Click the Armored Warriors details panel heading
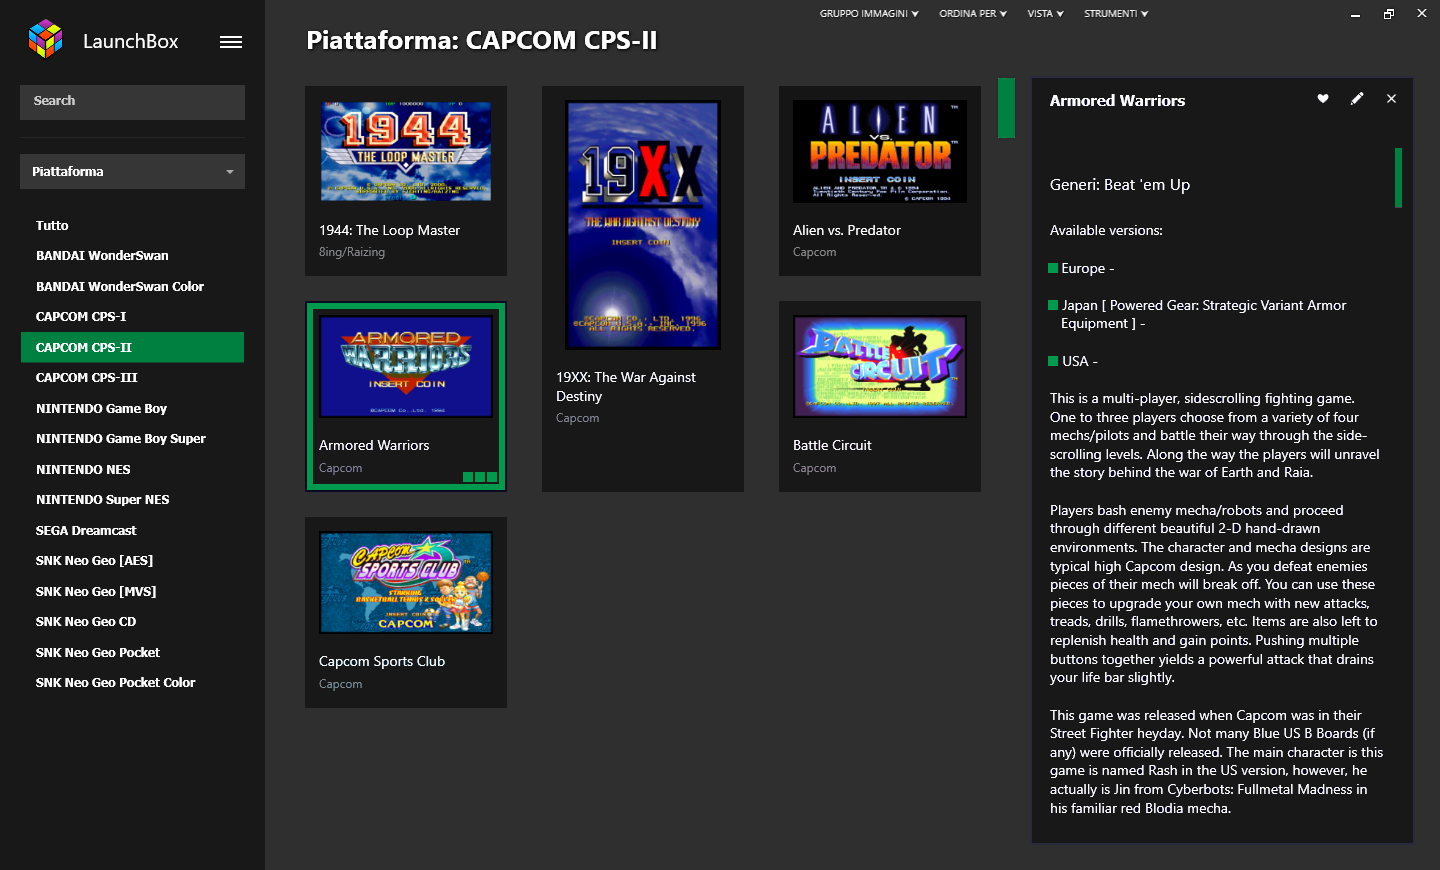The image size is (1440, 870). point(1117,101)
